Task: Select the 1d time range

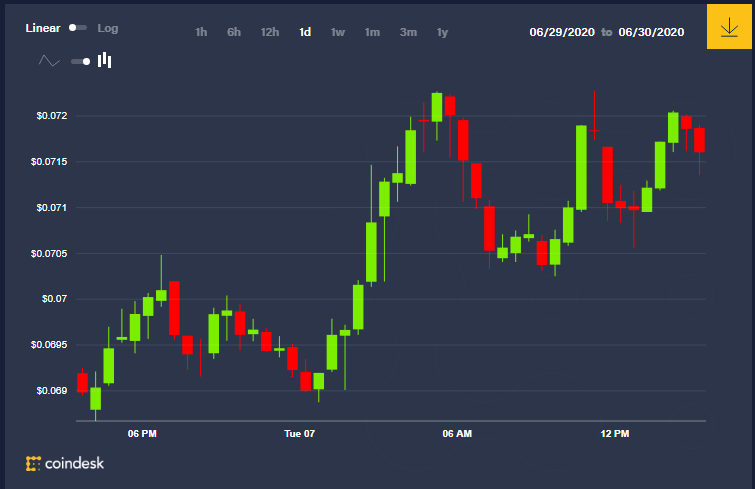Action: [x=305, y=32]
